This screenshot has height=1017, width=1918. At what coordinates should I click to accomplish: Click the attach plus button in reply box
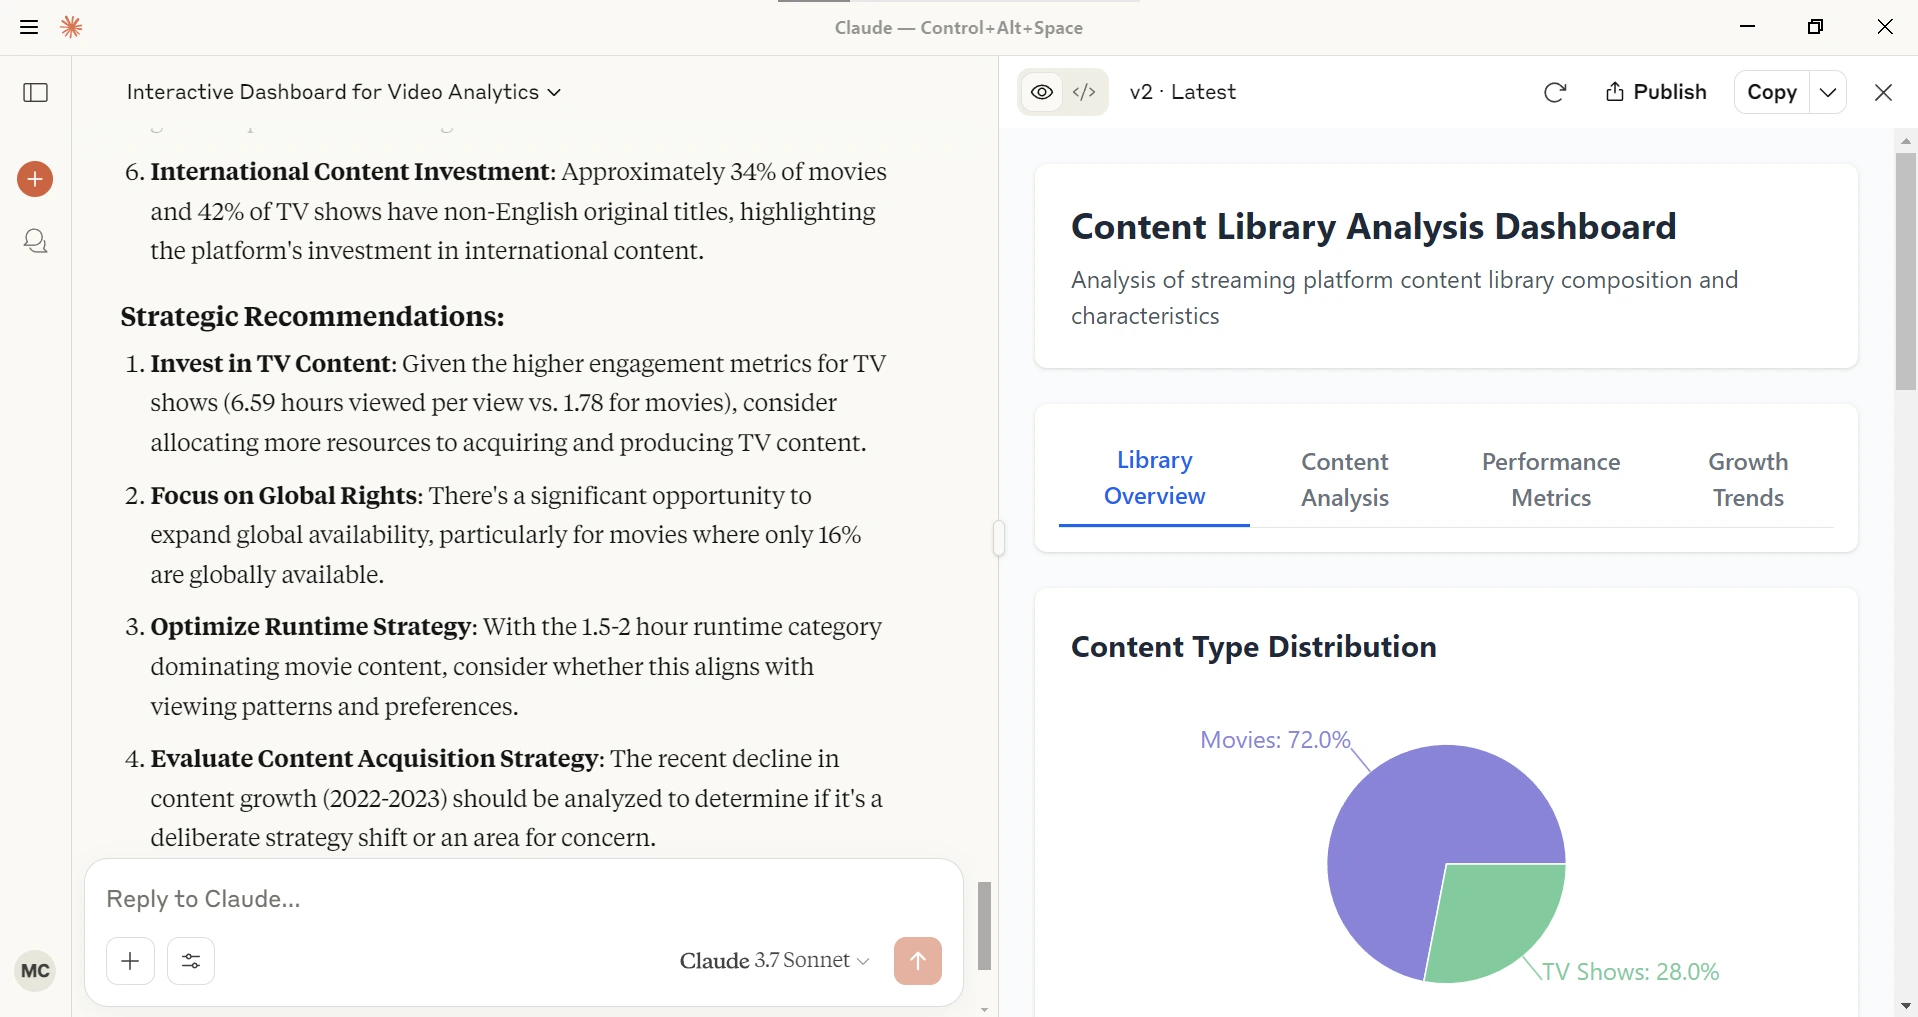[x=130, y=961]
